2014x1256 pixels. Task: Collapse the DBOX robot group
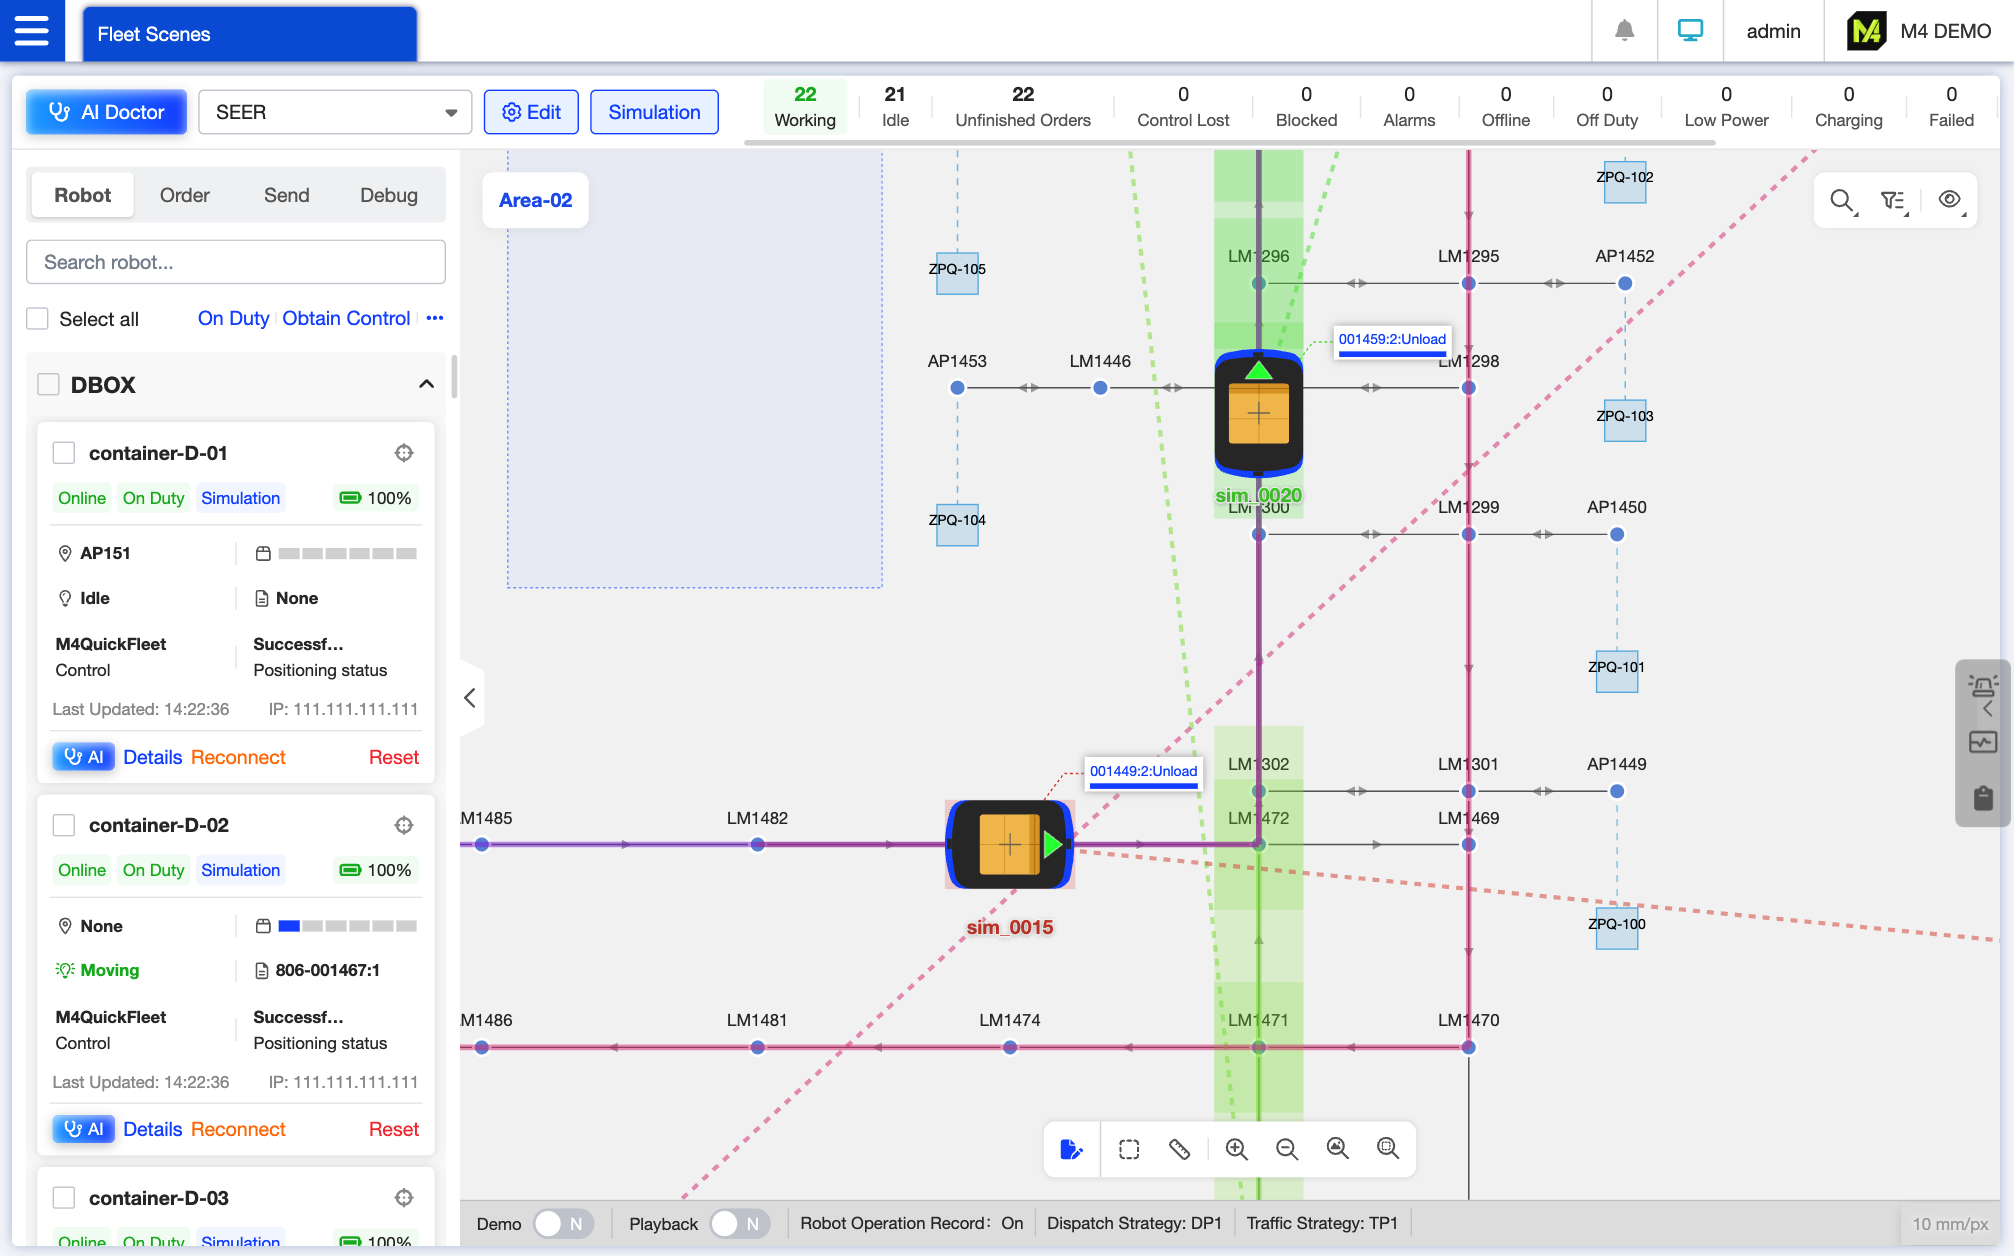point(426,384)
